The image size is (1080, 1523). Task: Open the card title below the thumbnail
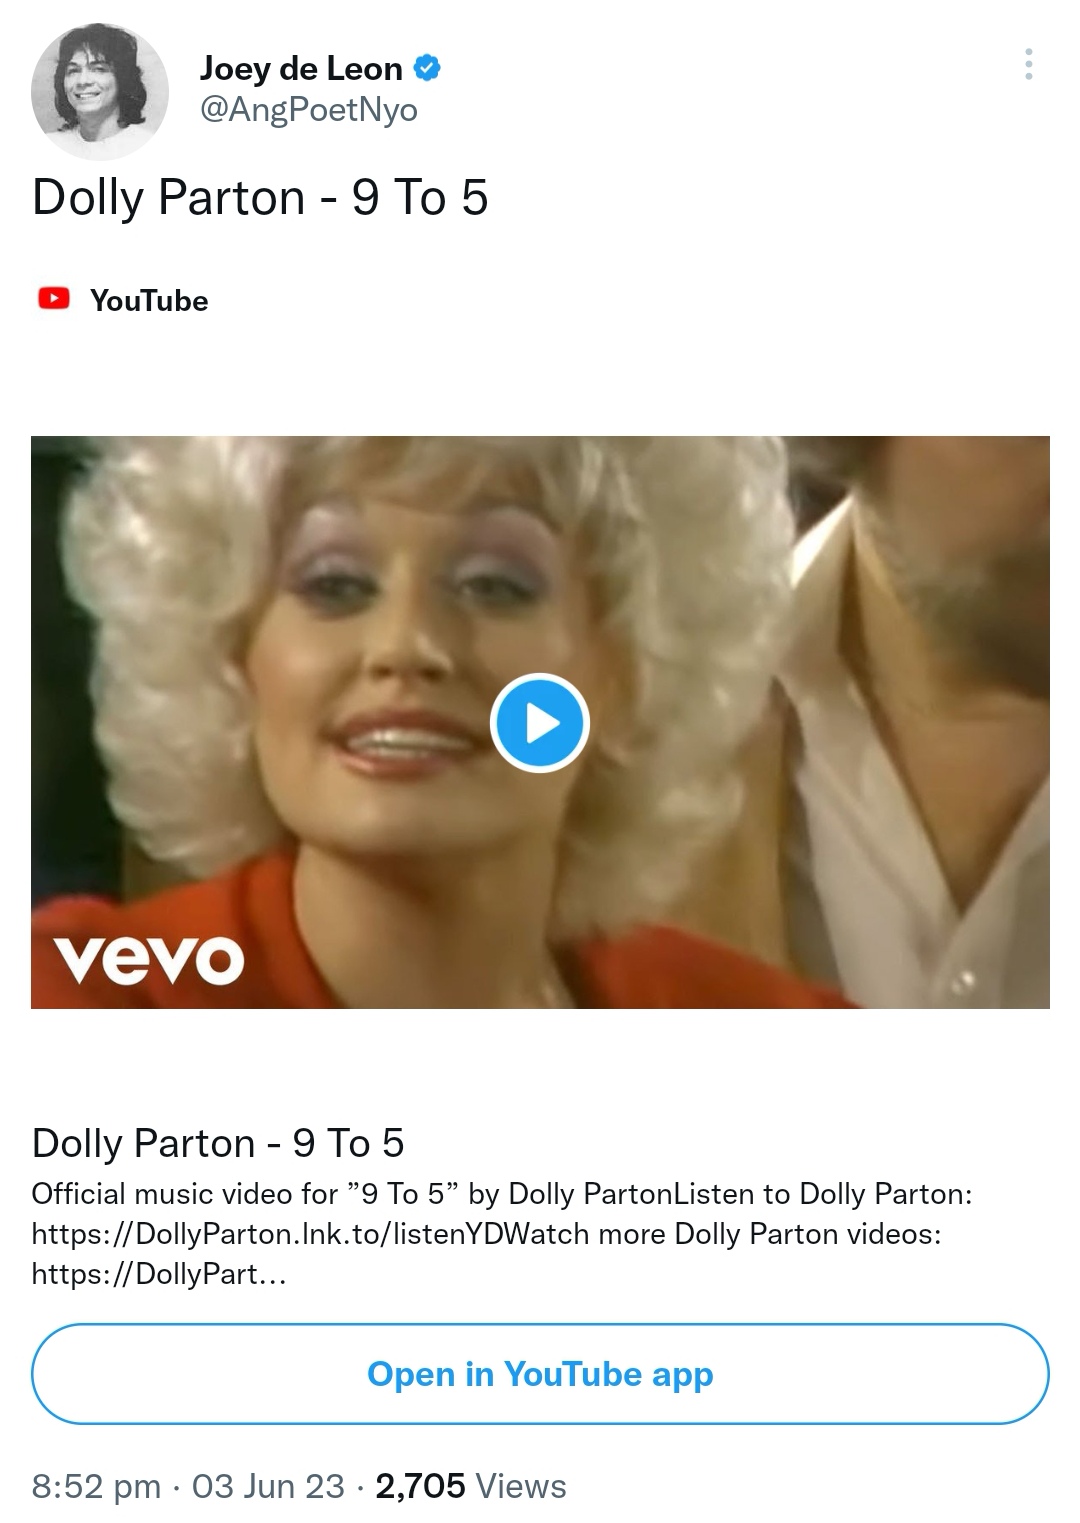pyautogui.click(x=218, y=1143)
